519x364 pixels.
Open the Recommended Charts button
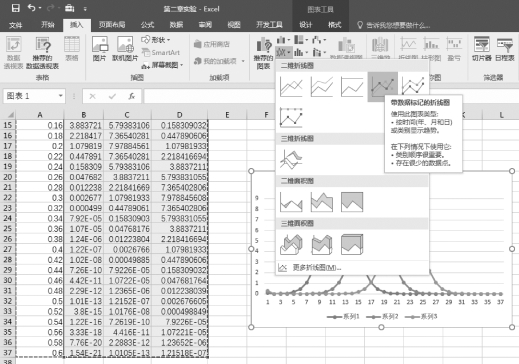(x=263, y=53)
